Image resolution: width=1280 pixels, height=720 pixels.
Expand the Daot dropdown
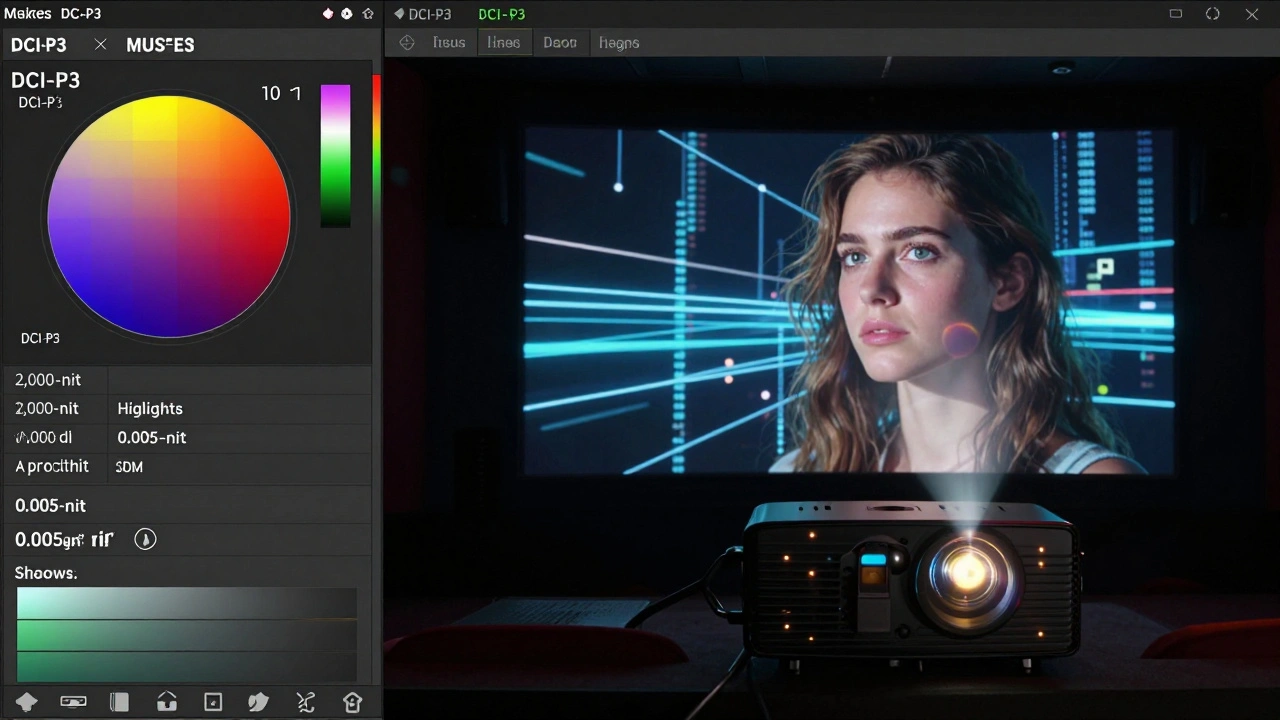tap(559, 42)
